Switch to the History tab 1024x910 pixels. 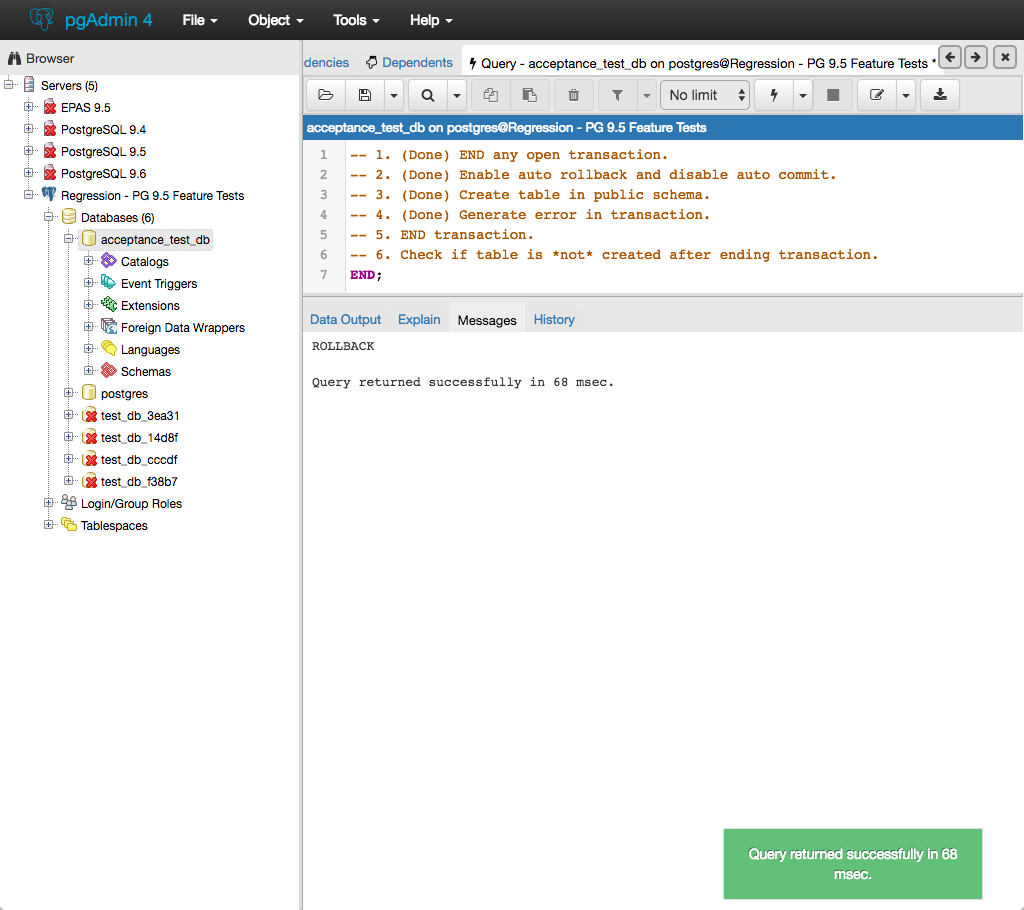tap(554, 320)
